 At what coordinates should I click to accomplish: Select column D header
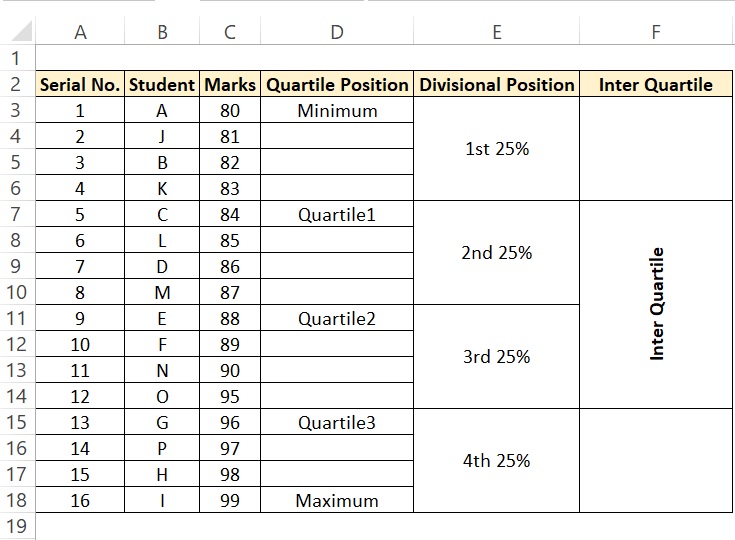[x=337, y=32]
